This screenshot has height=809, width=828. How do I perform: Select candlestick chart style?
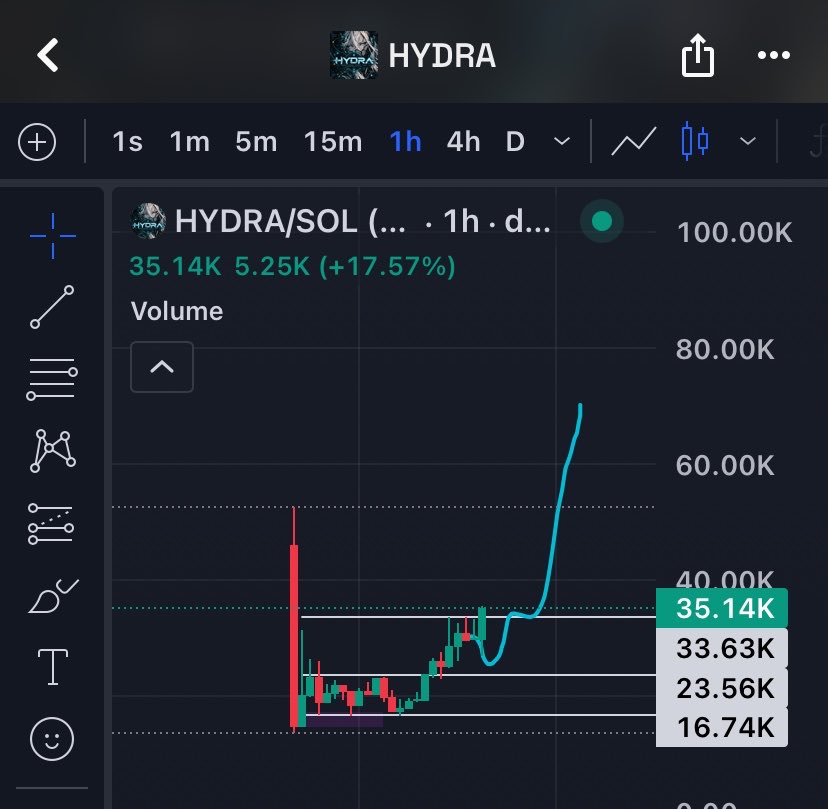pos(694,141)
